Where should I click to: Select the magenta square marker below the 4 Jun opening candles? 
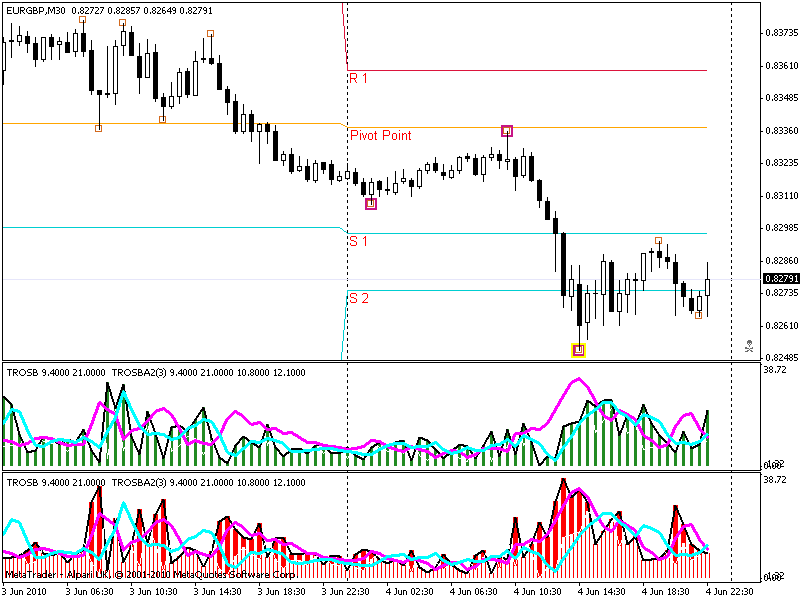[x=371, y=204]
